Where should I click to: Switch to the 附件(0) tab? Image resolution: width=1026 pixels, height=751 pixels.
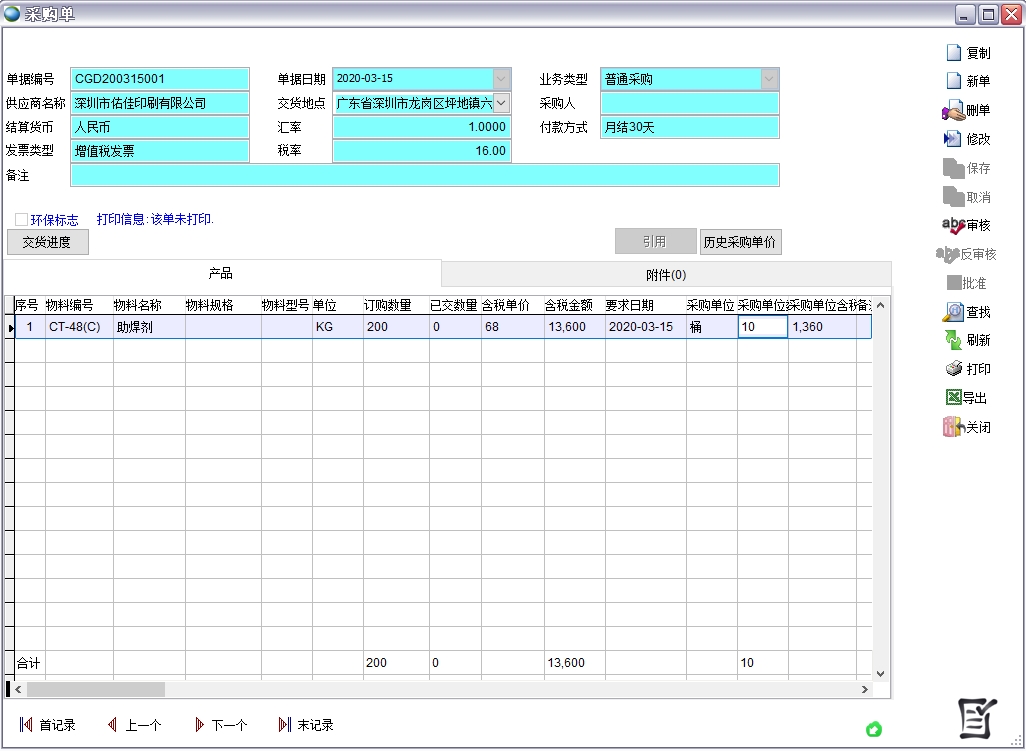pyautogui.click(x=665, y=275)
